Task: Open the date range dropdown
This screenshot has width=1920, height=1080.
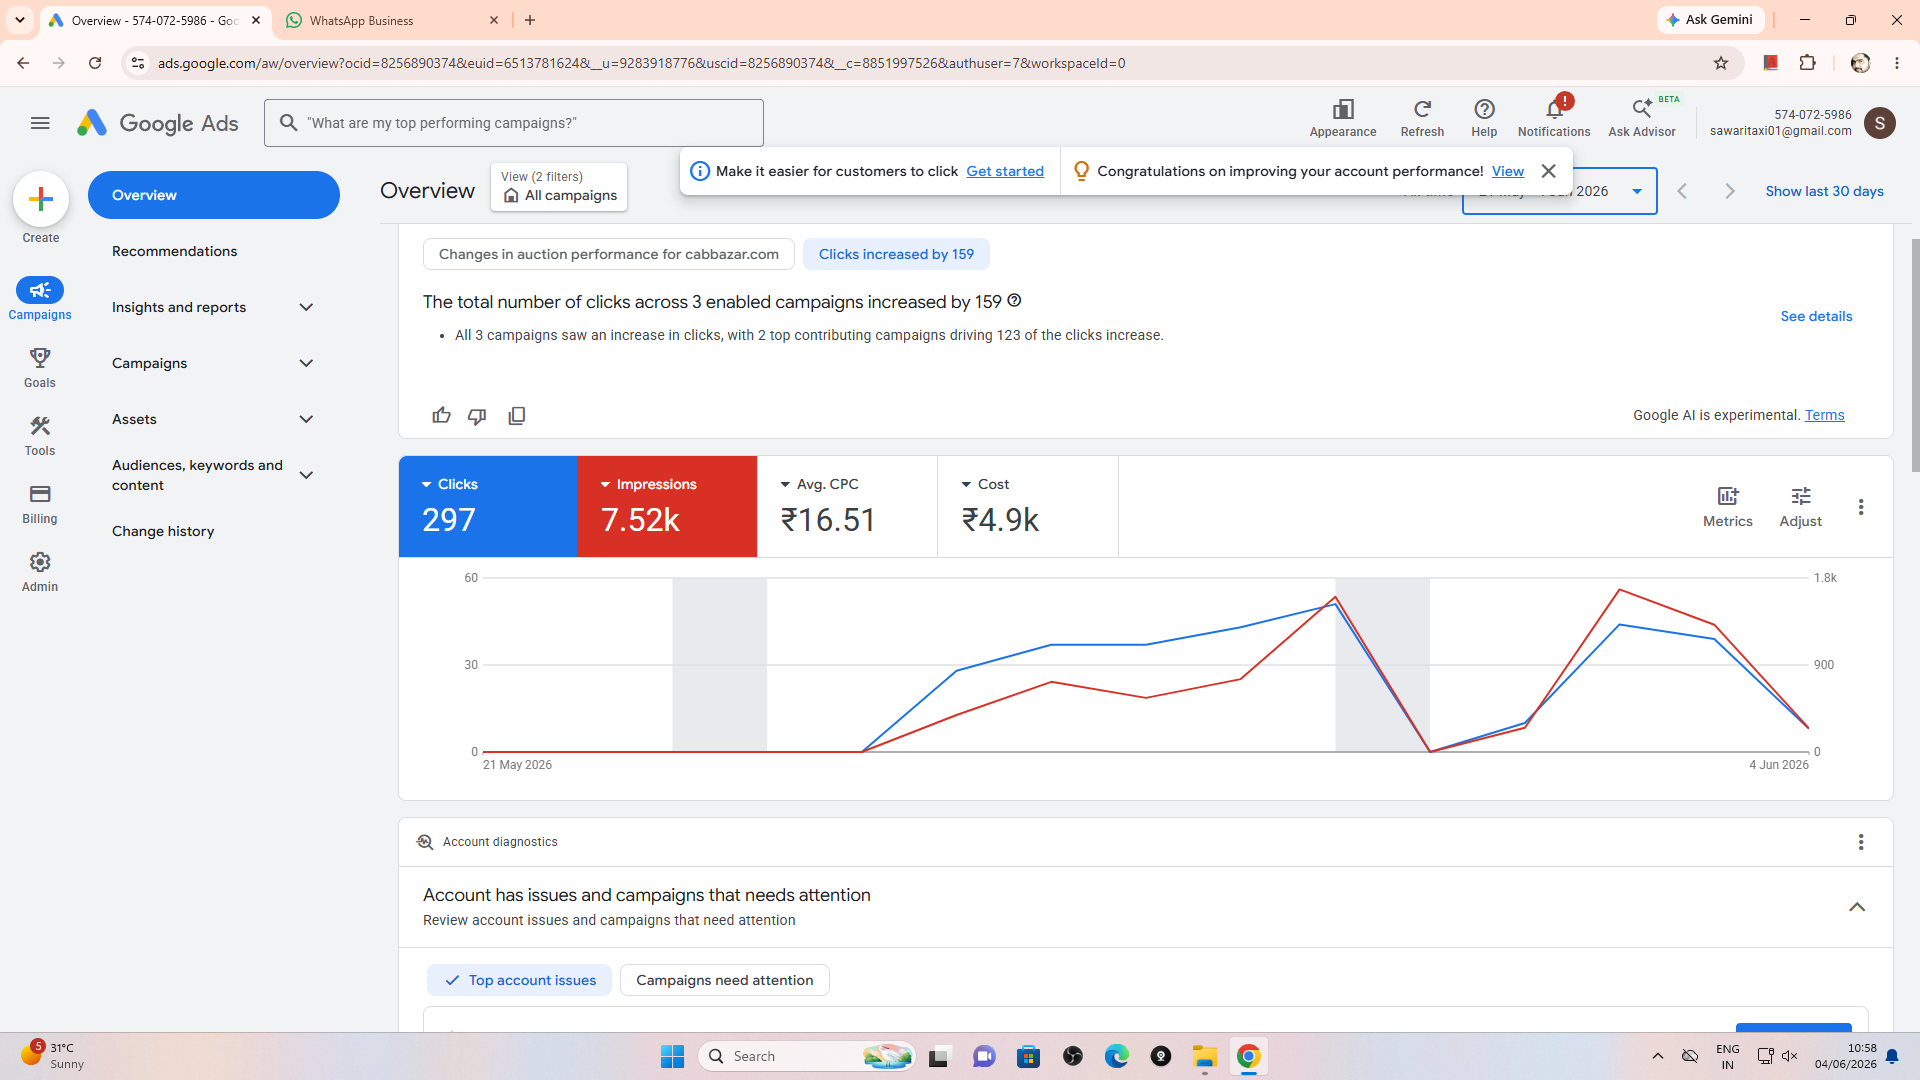Action: (1636, 191)
